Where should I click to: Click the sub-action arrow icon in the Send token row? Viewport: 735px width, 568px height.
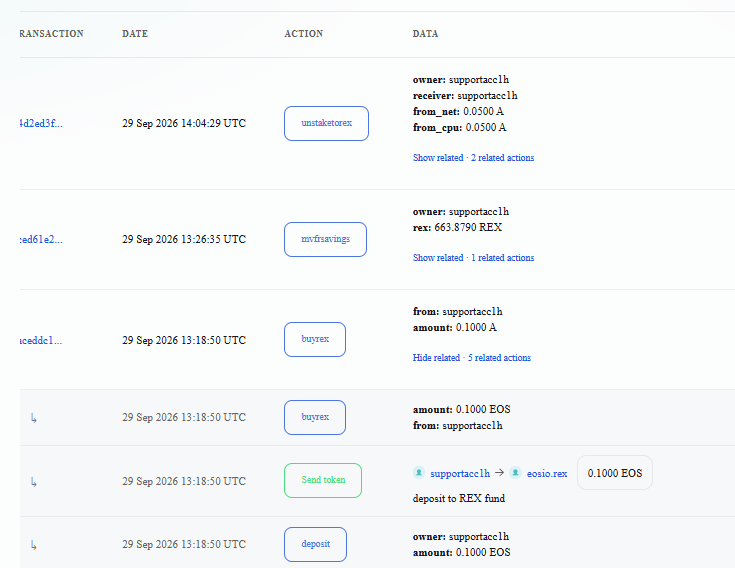click(x=33, y=481)
